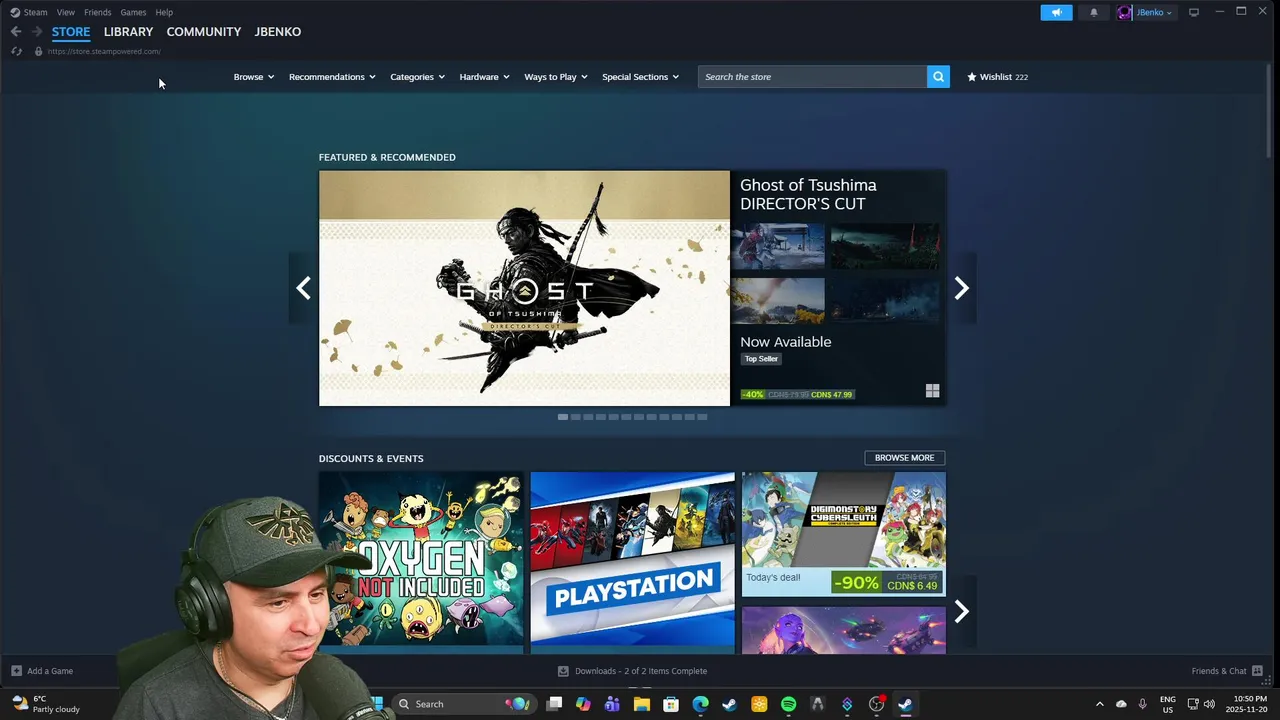This screenshot has width=1280, height=720.
Task: Click the Windows platform icon on Ghost of Tsushima
Action: pyautogui.click(x=932, y=391)
